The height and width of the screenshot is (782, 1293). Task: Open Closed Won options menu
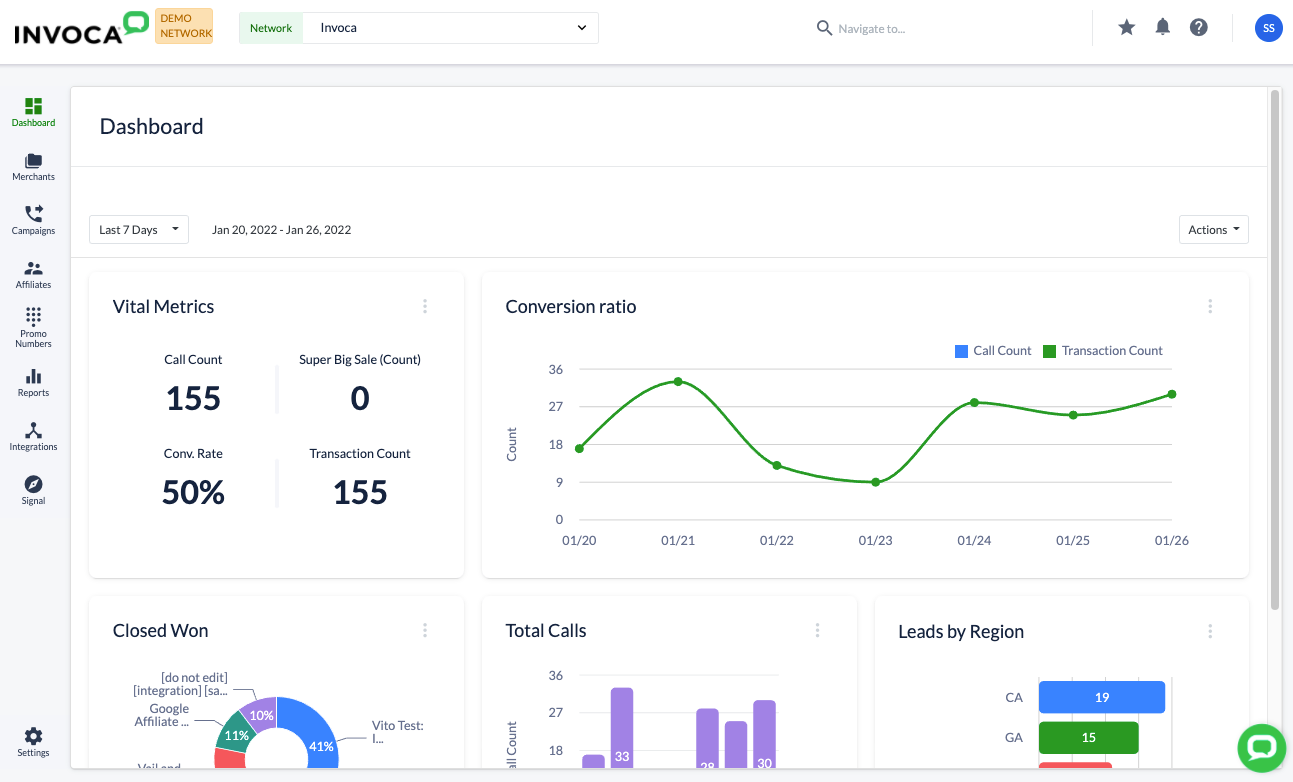pyautogui.click(x=425, y=630)
